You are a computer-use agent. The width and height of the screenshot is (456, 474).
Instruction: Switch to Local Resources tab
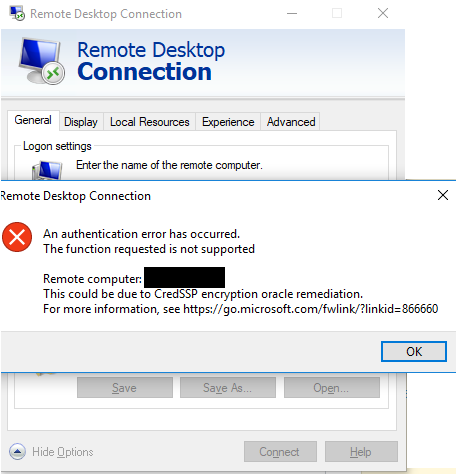(x=150, y=122)
